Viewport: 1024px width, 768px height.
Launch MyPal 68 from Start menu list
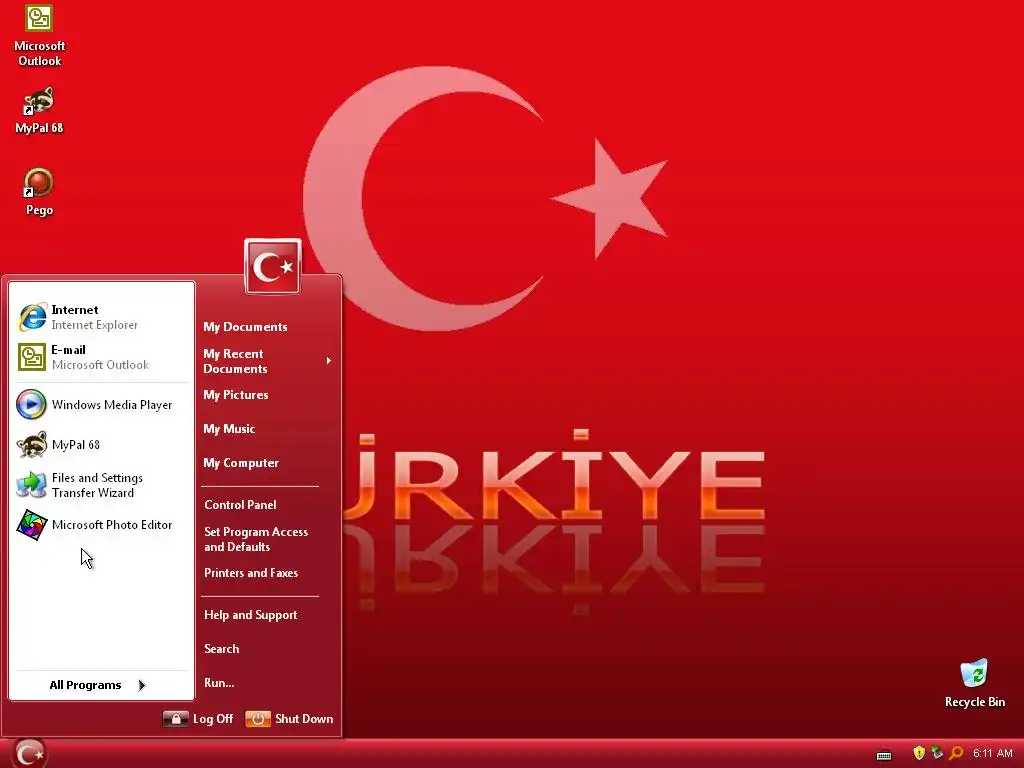click(x=102, y=445)
